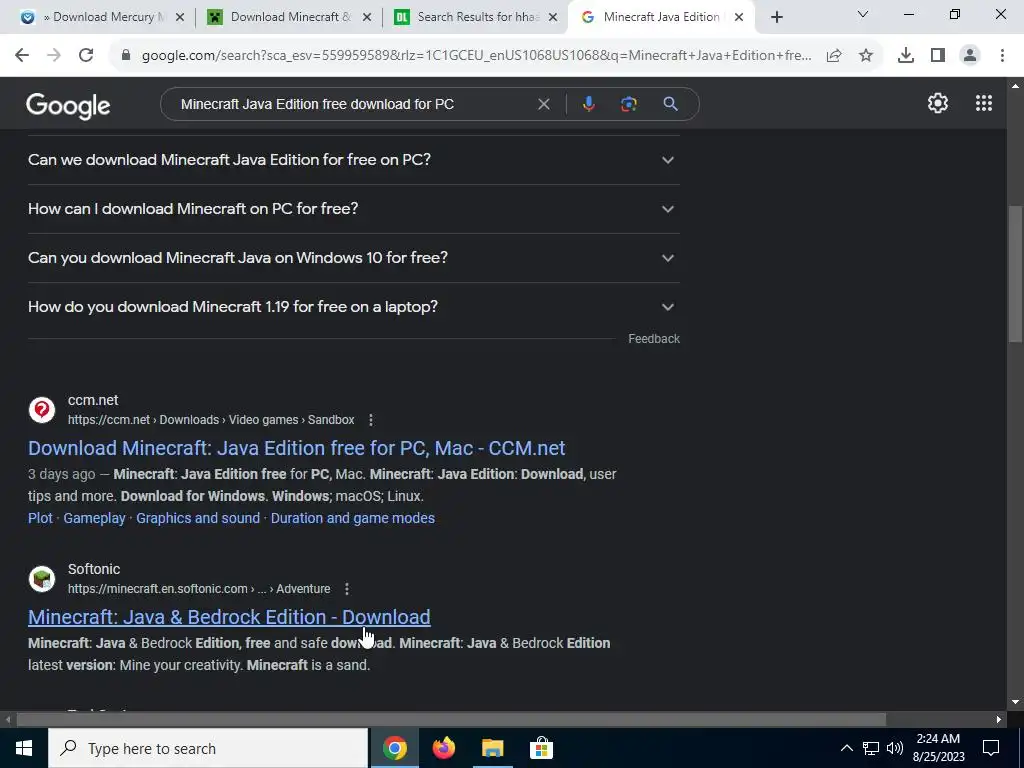
Task: Open the Google apps grid
Action: coord(984,103)
